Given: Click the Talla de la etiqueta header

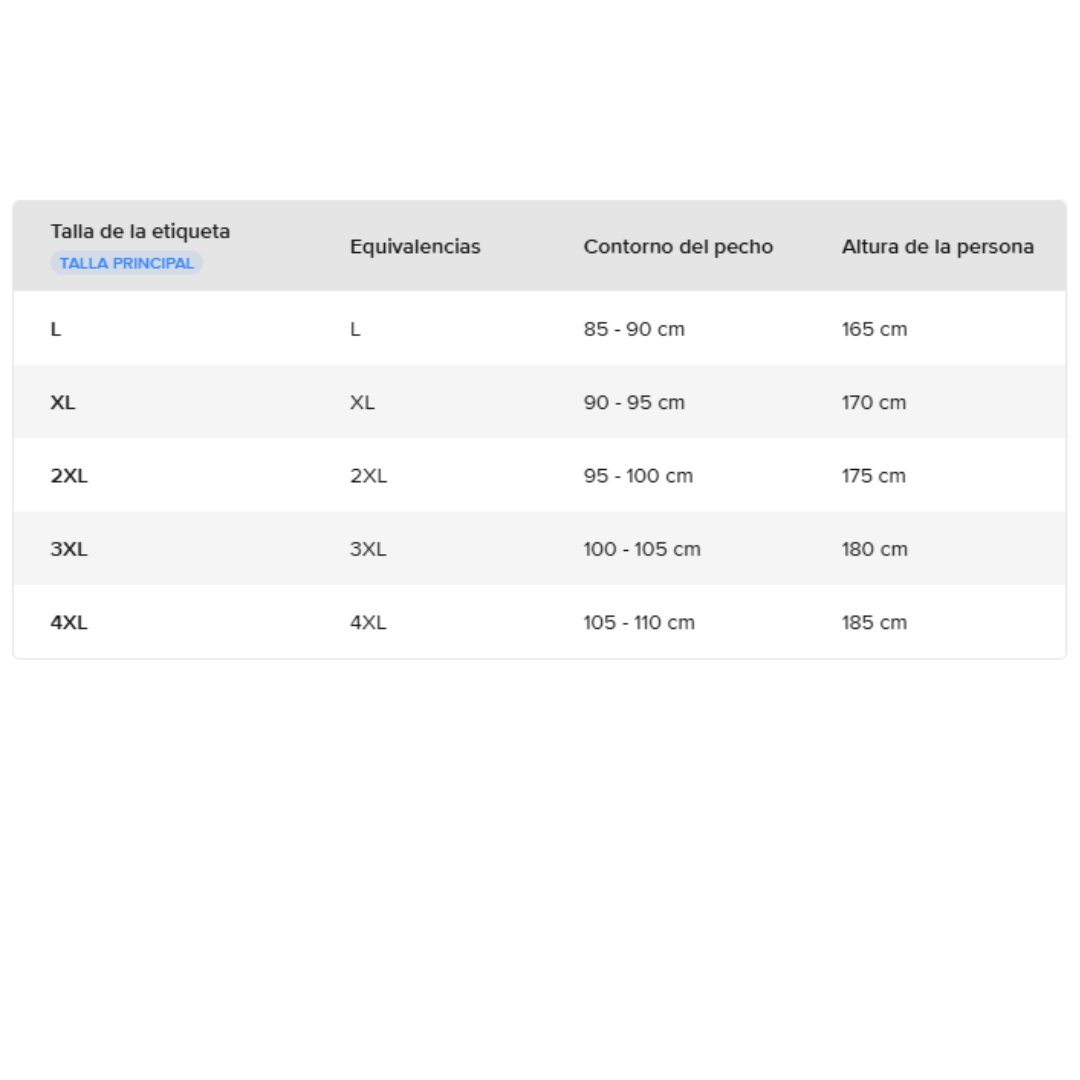Looking at the screenshot, I should (x=140, y=231).
